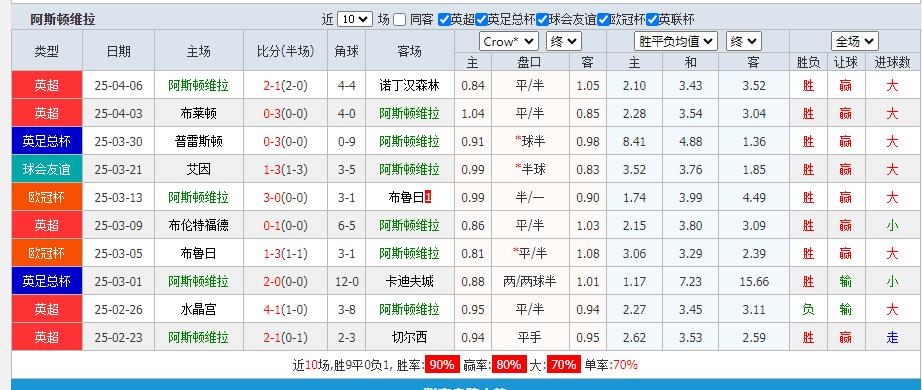Click the 日期 column header

point(118,51)
